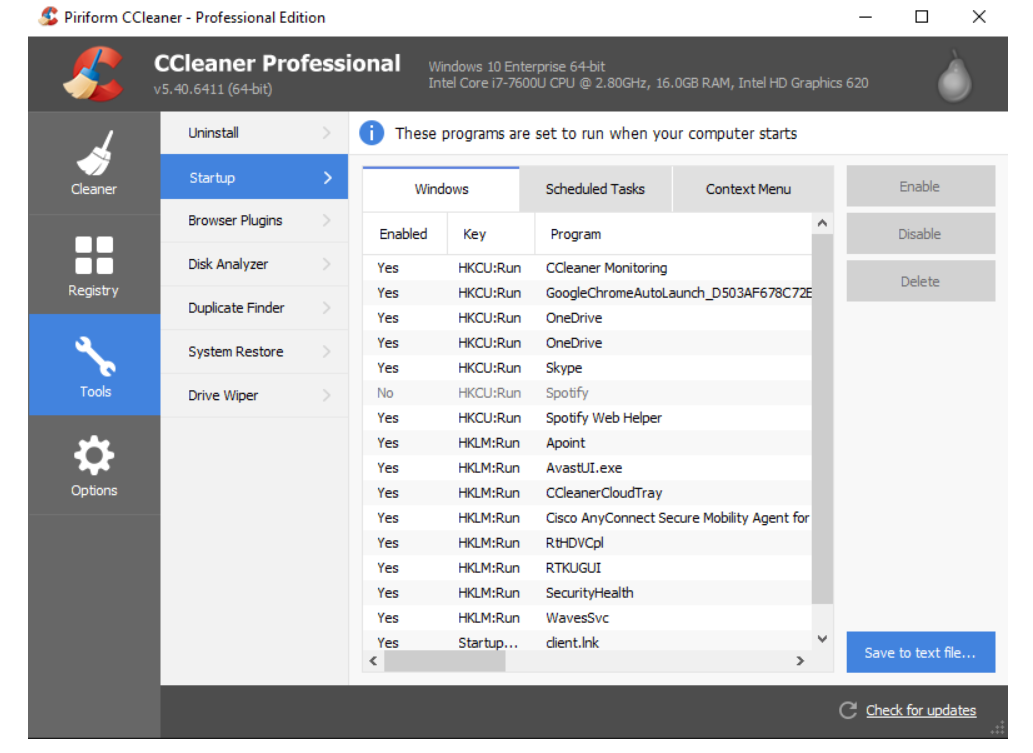Select the RtHDVCpl startup entry

587,543
